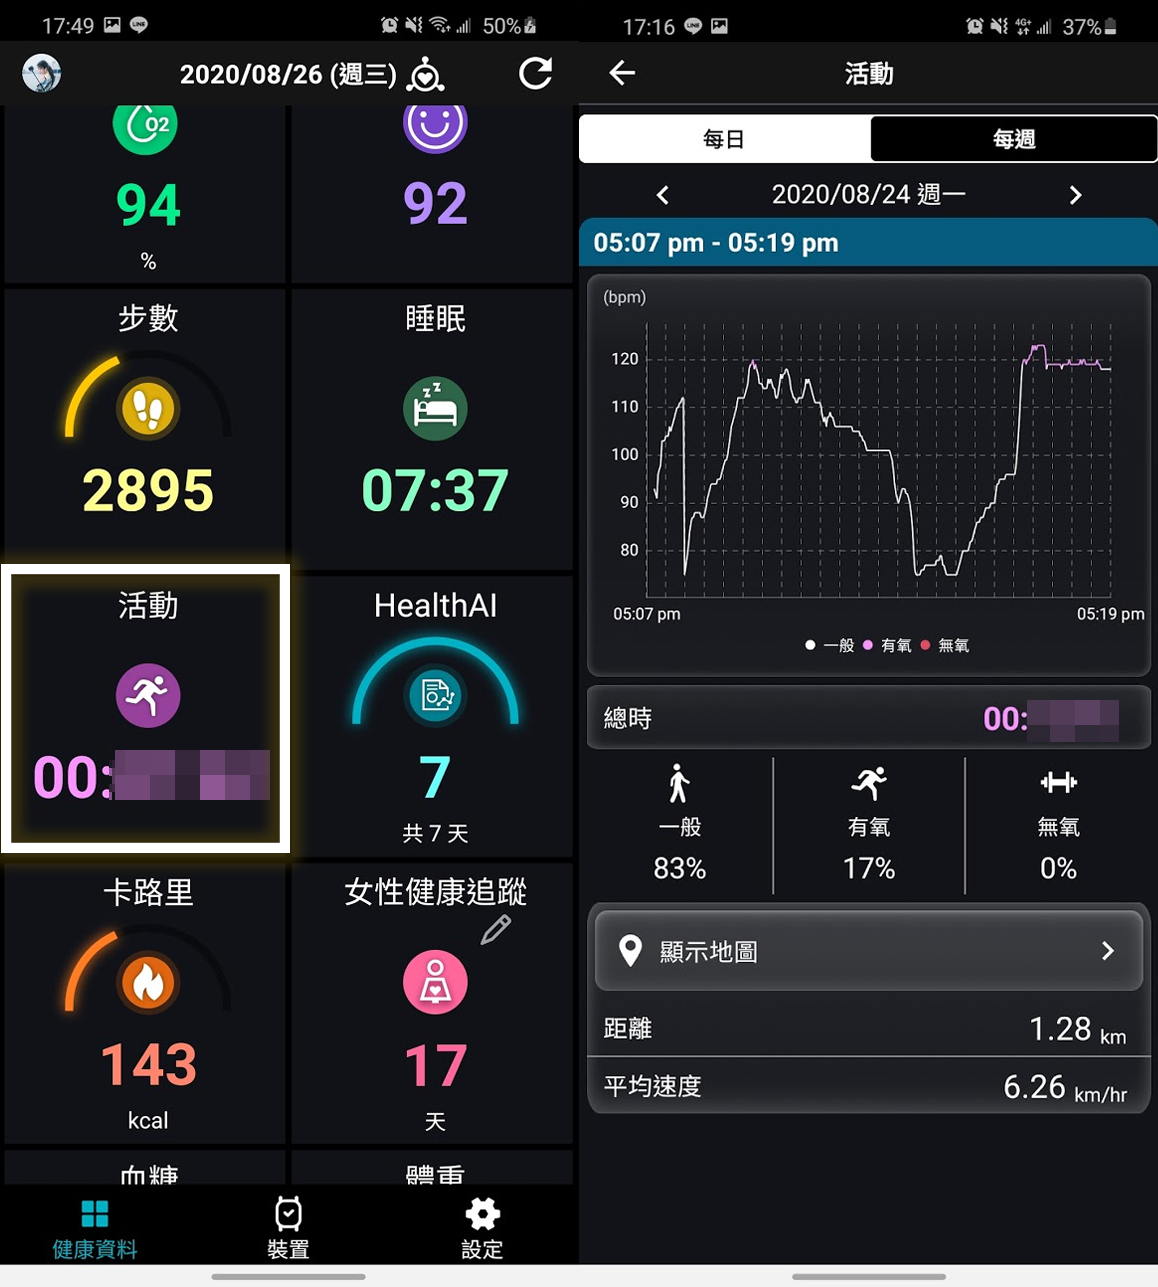Toggle the 一般 legend entry
The height and width of the screenshot is (1287, 1158).
[x=830, y=646]
